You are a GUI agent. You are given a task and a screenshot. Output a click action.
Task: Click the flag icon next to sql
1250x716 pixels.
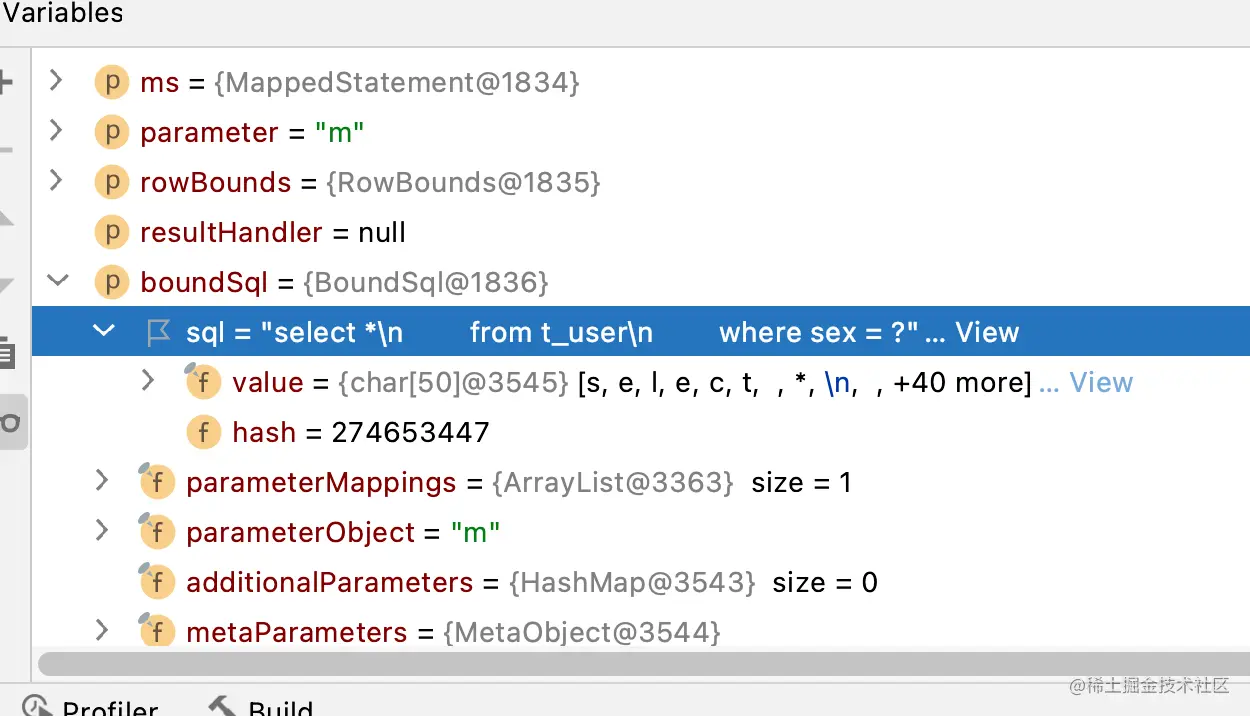tap(158, 332)
